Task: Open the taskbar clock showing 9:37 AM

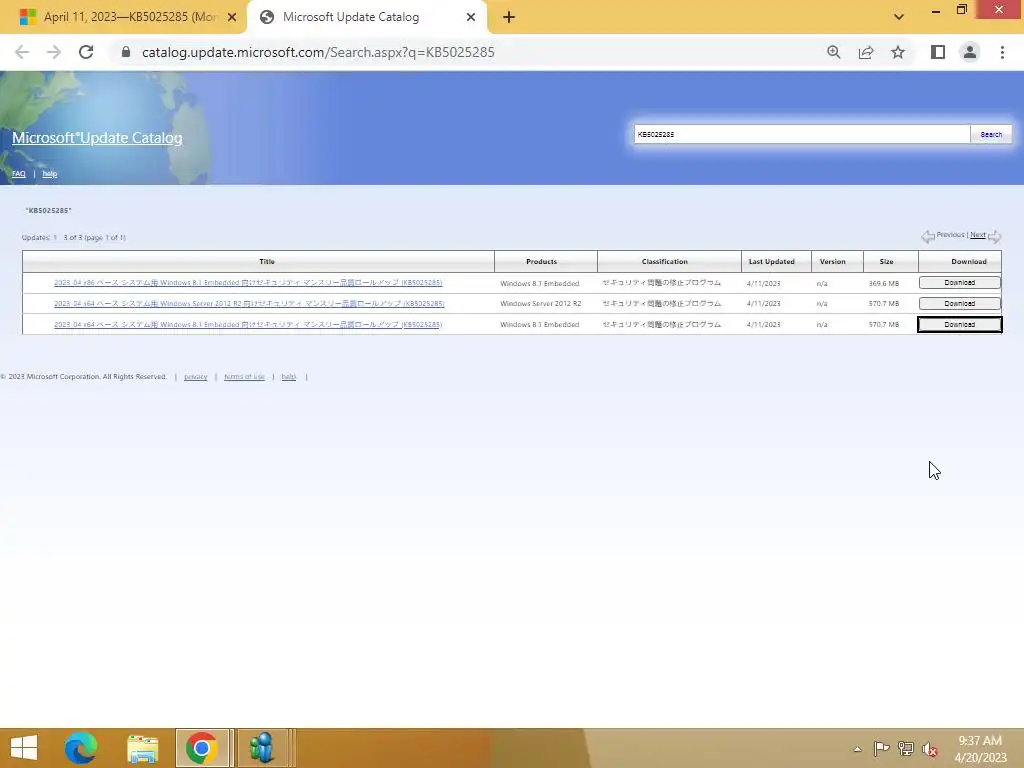Action: (980, 749)
